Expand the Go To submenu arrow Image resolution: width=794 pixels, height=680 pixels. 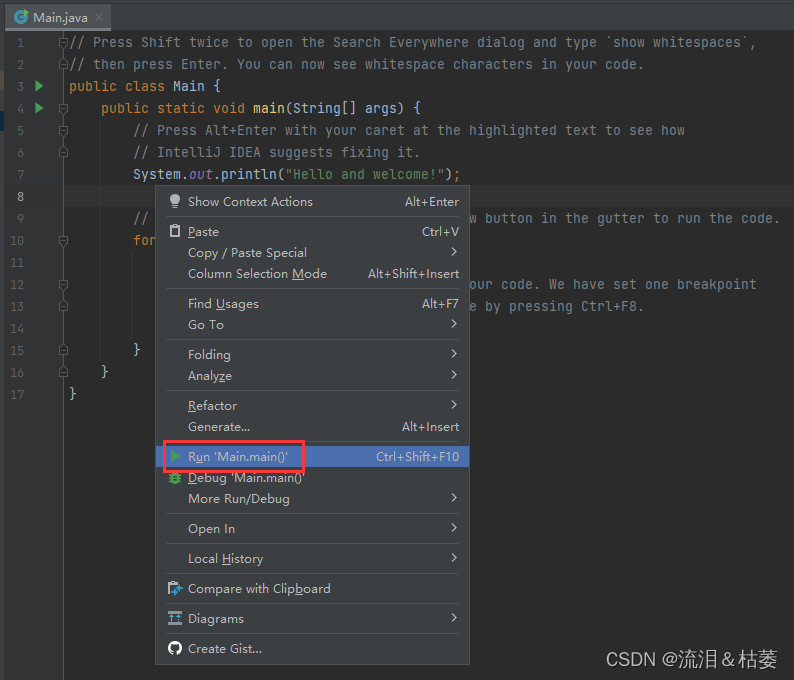click(454, 324)
